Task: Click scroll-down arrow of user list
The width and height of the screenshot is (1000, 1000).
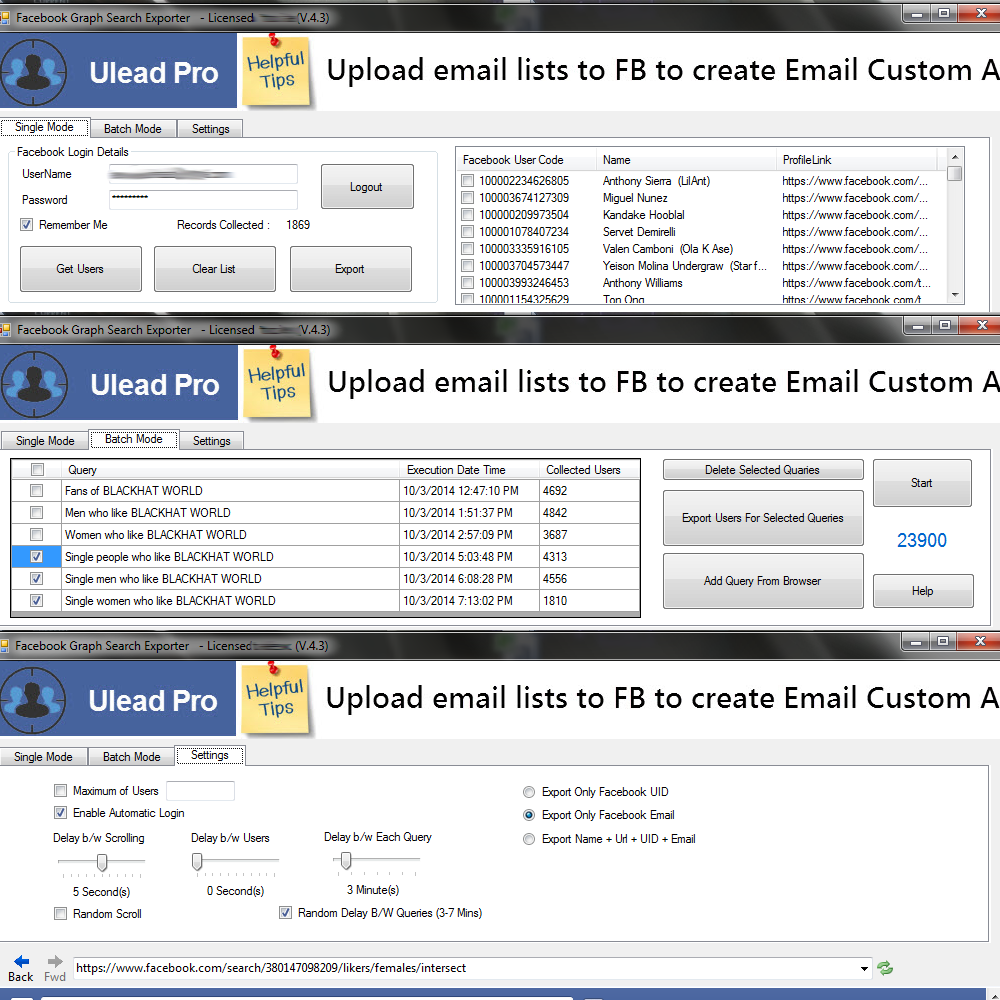Action: click(955, 294)
